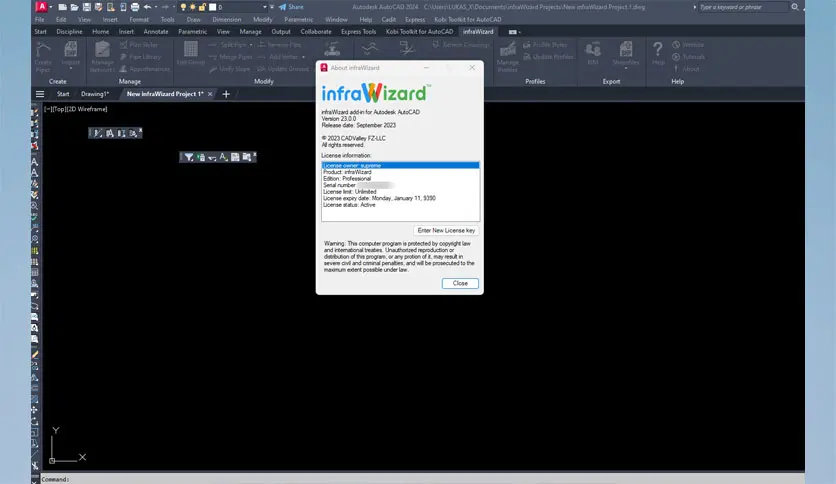Click the Create Pipes ribbon icon
836x484 pixels.
coord(43,56)
